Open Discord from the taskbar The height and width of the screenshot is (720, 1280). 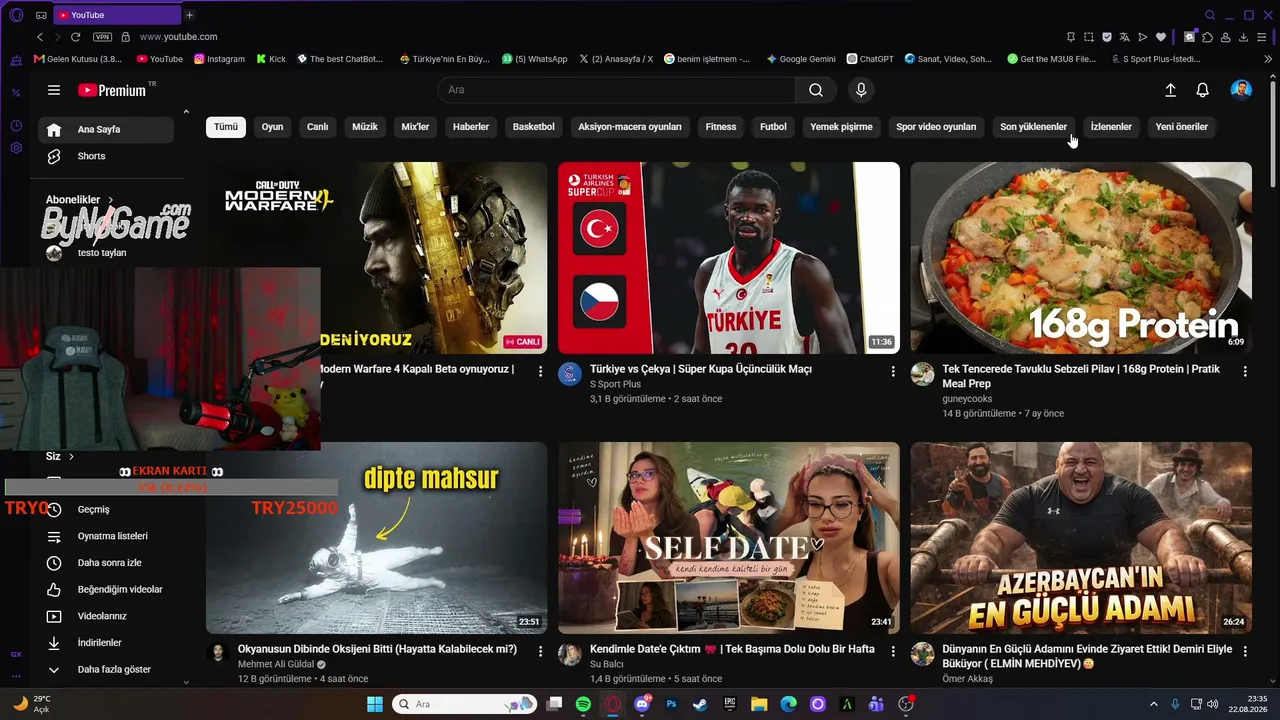(642, 704)
